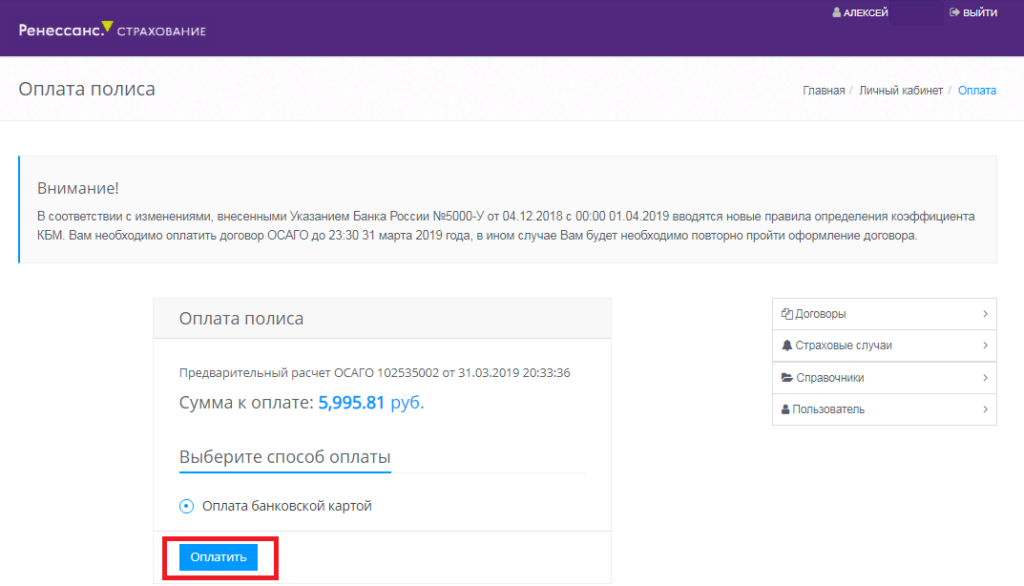Open the Пользователь sidebar menu label
This screenshot has height=586, width=1024.
coord(828,410)
